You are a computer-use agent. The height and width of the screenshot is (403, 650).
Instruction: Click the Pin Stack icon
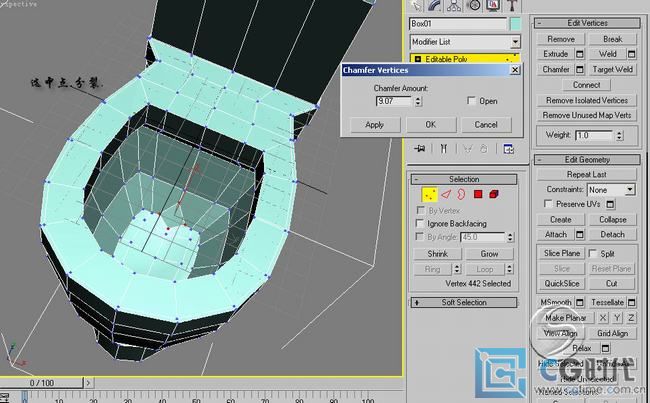420,148
